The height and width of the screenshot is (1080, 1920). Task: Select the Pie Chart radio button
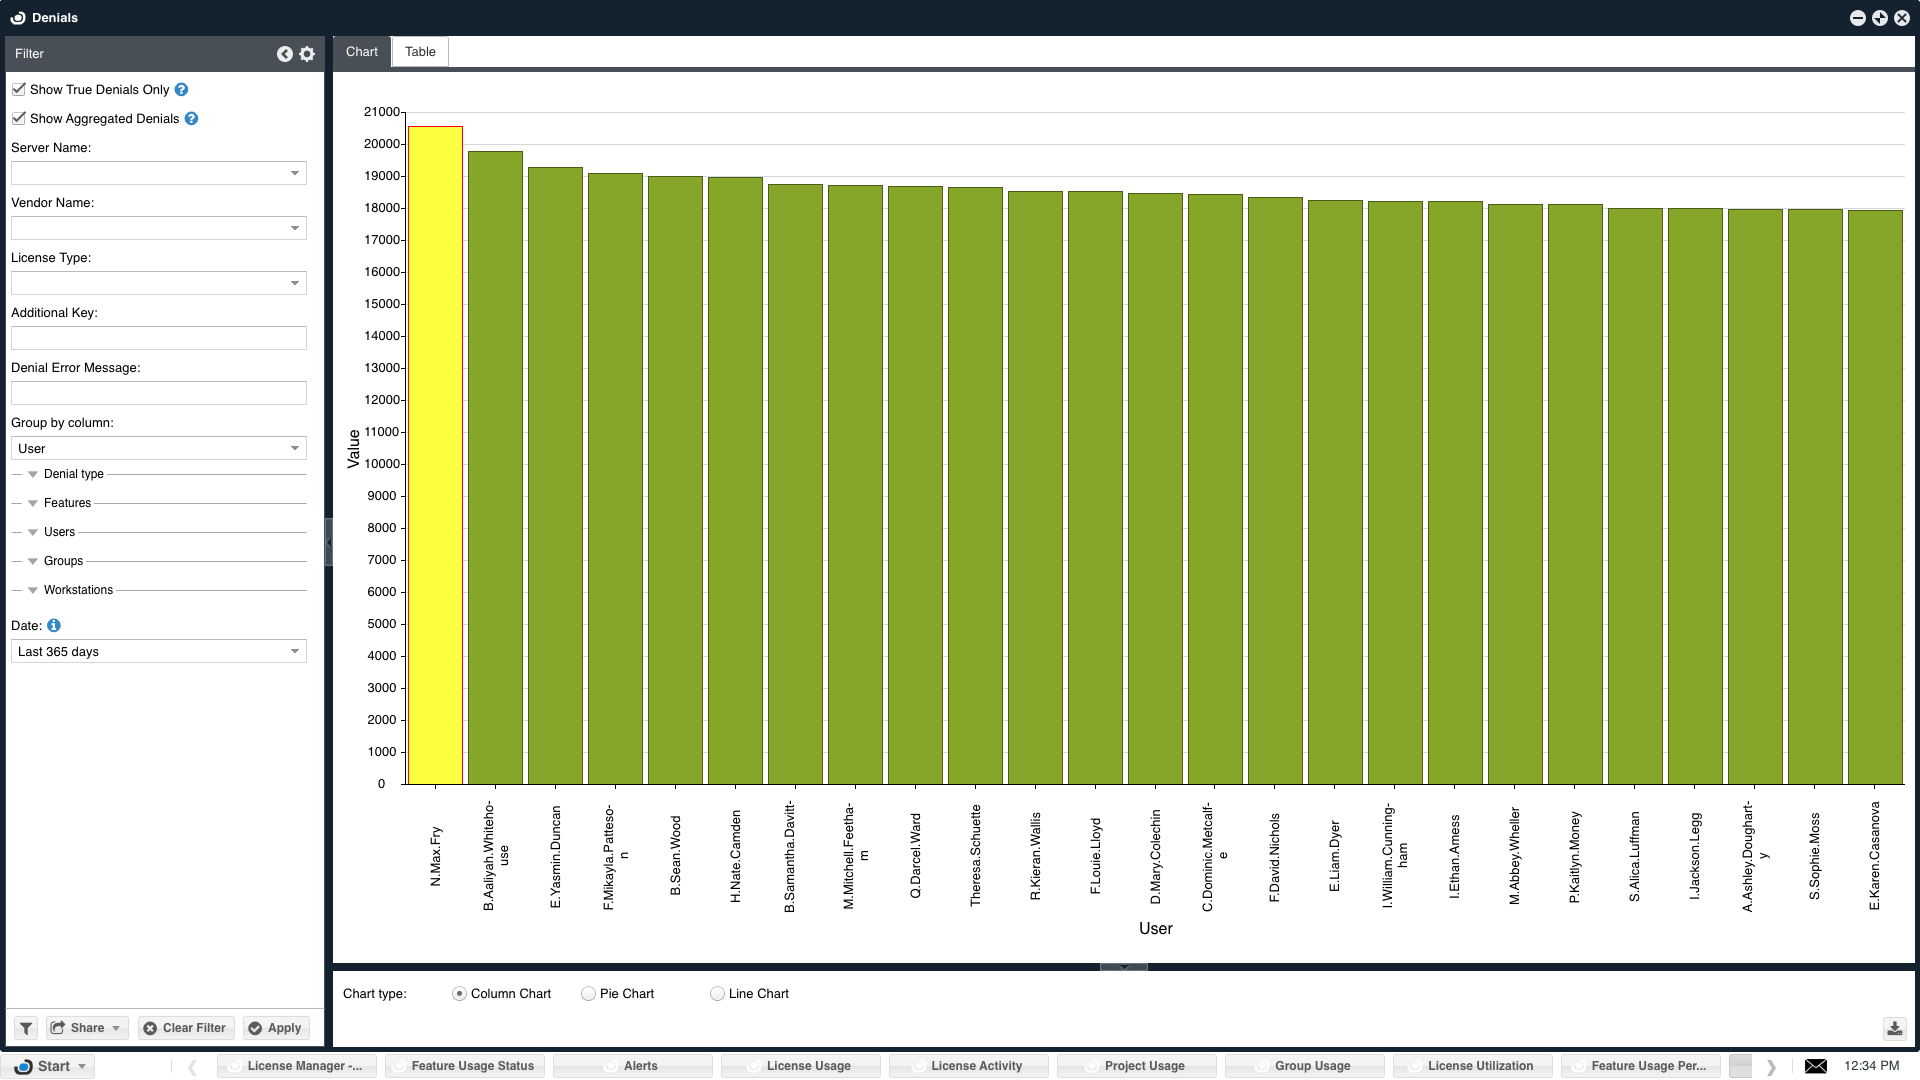588,993
